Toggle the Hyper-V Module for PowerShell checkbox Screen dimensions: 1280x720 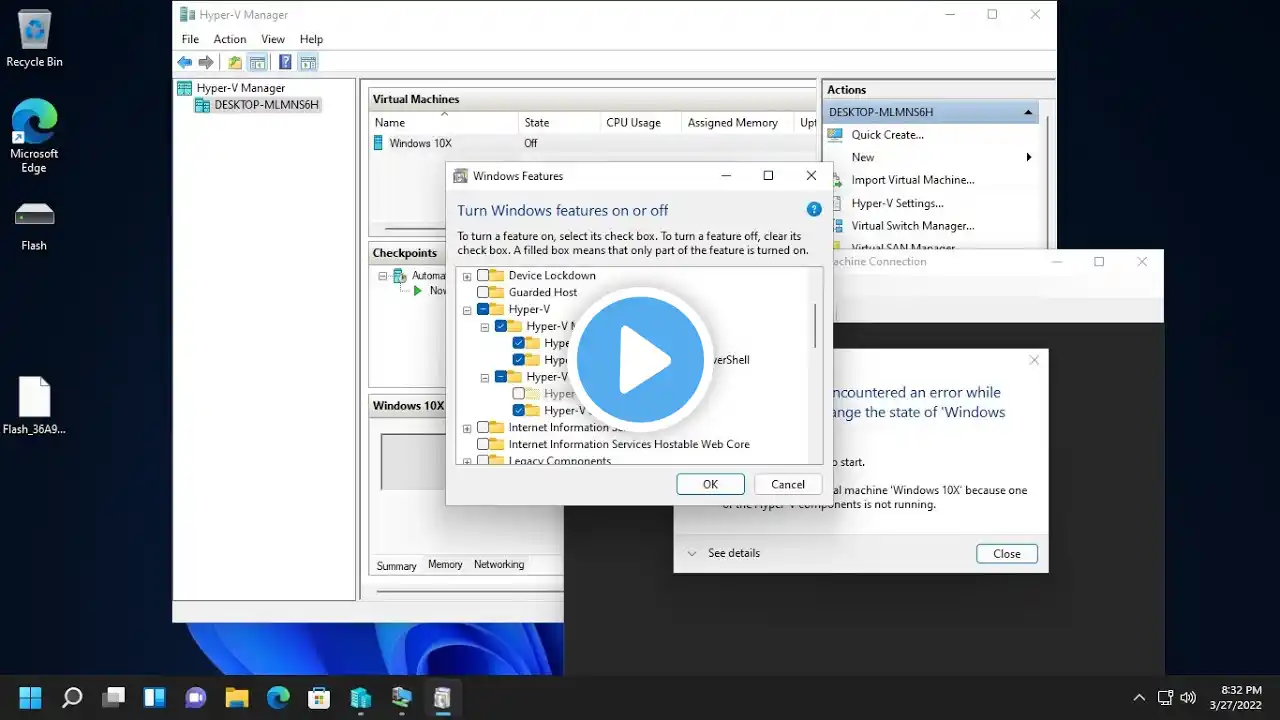pyautogui.click(x=518, y=360)
